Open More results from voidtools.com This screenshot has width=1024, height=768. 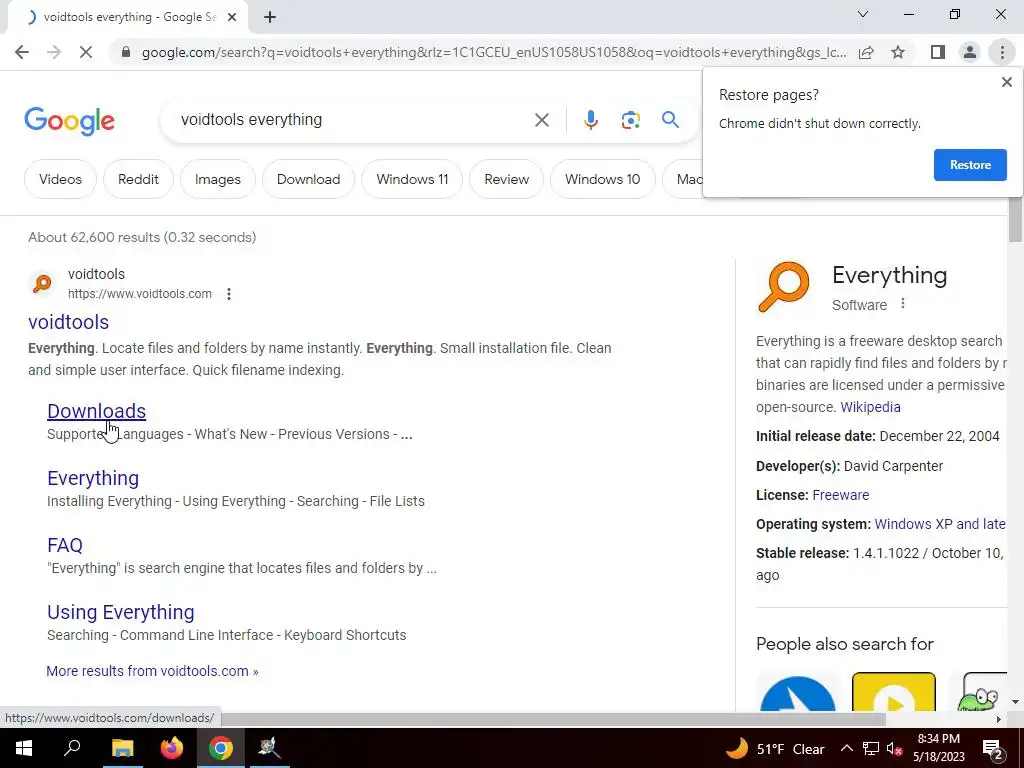tap(152, 671)
